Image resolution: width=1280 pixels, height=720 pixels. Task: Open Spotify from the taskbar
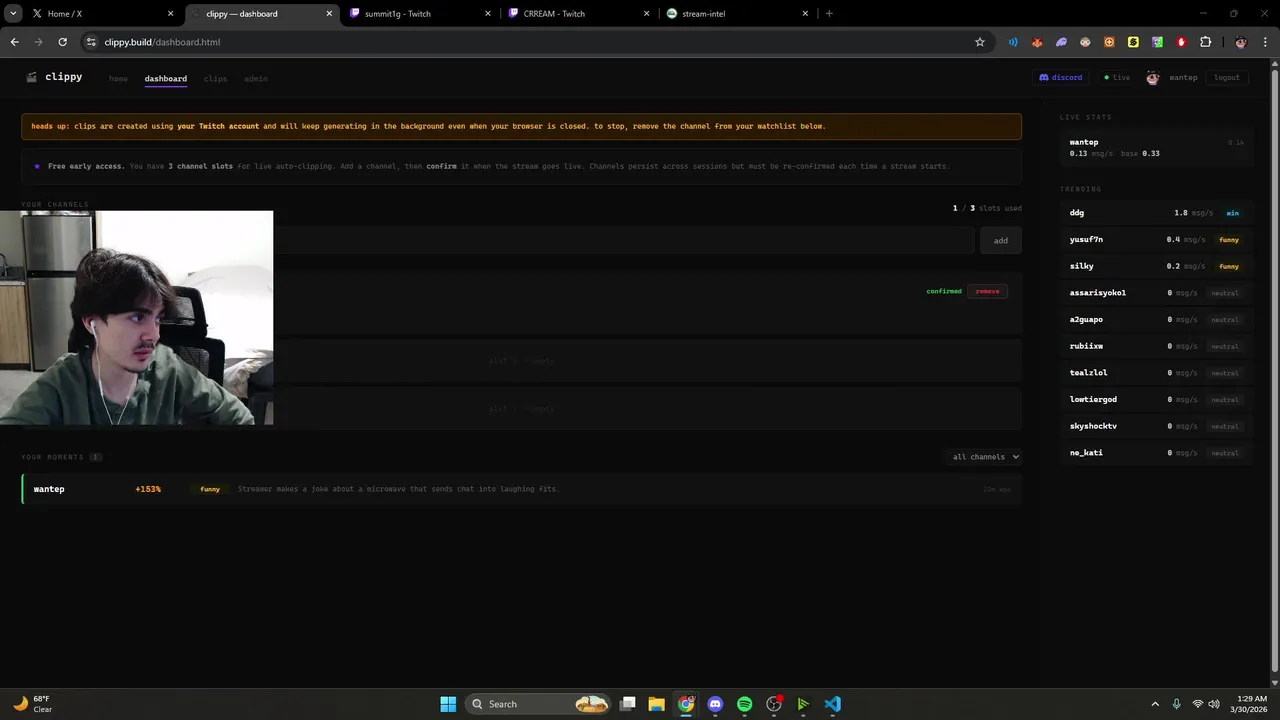[x=744, y=704]
